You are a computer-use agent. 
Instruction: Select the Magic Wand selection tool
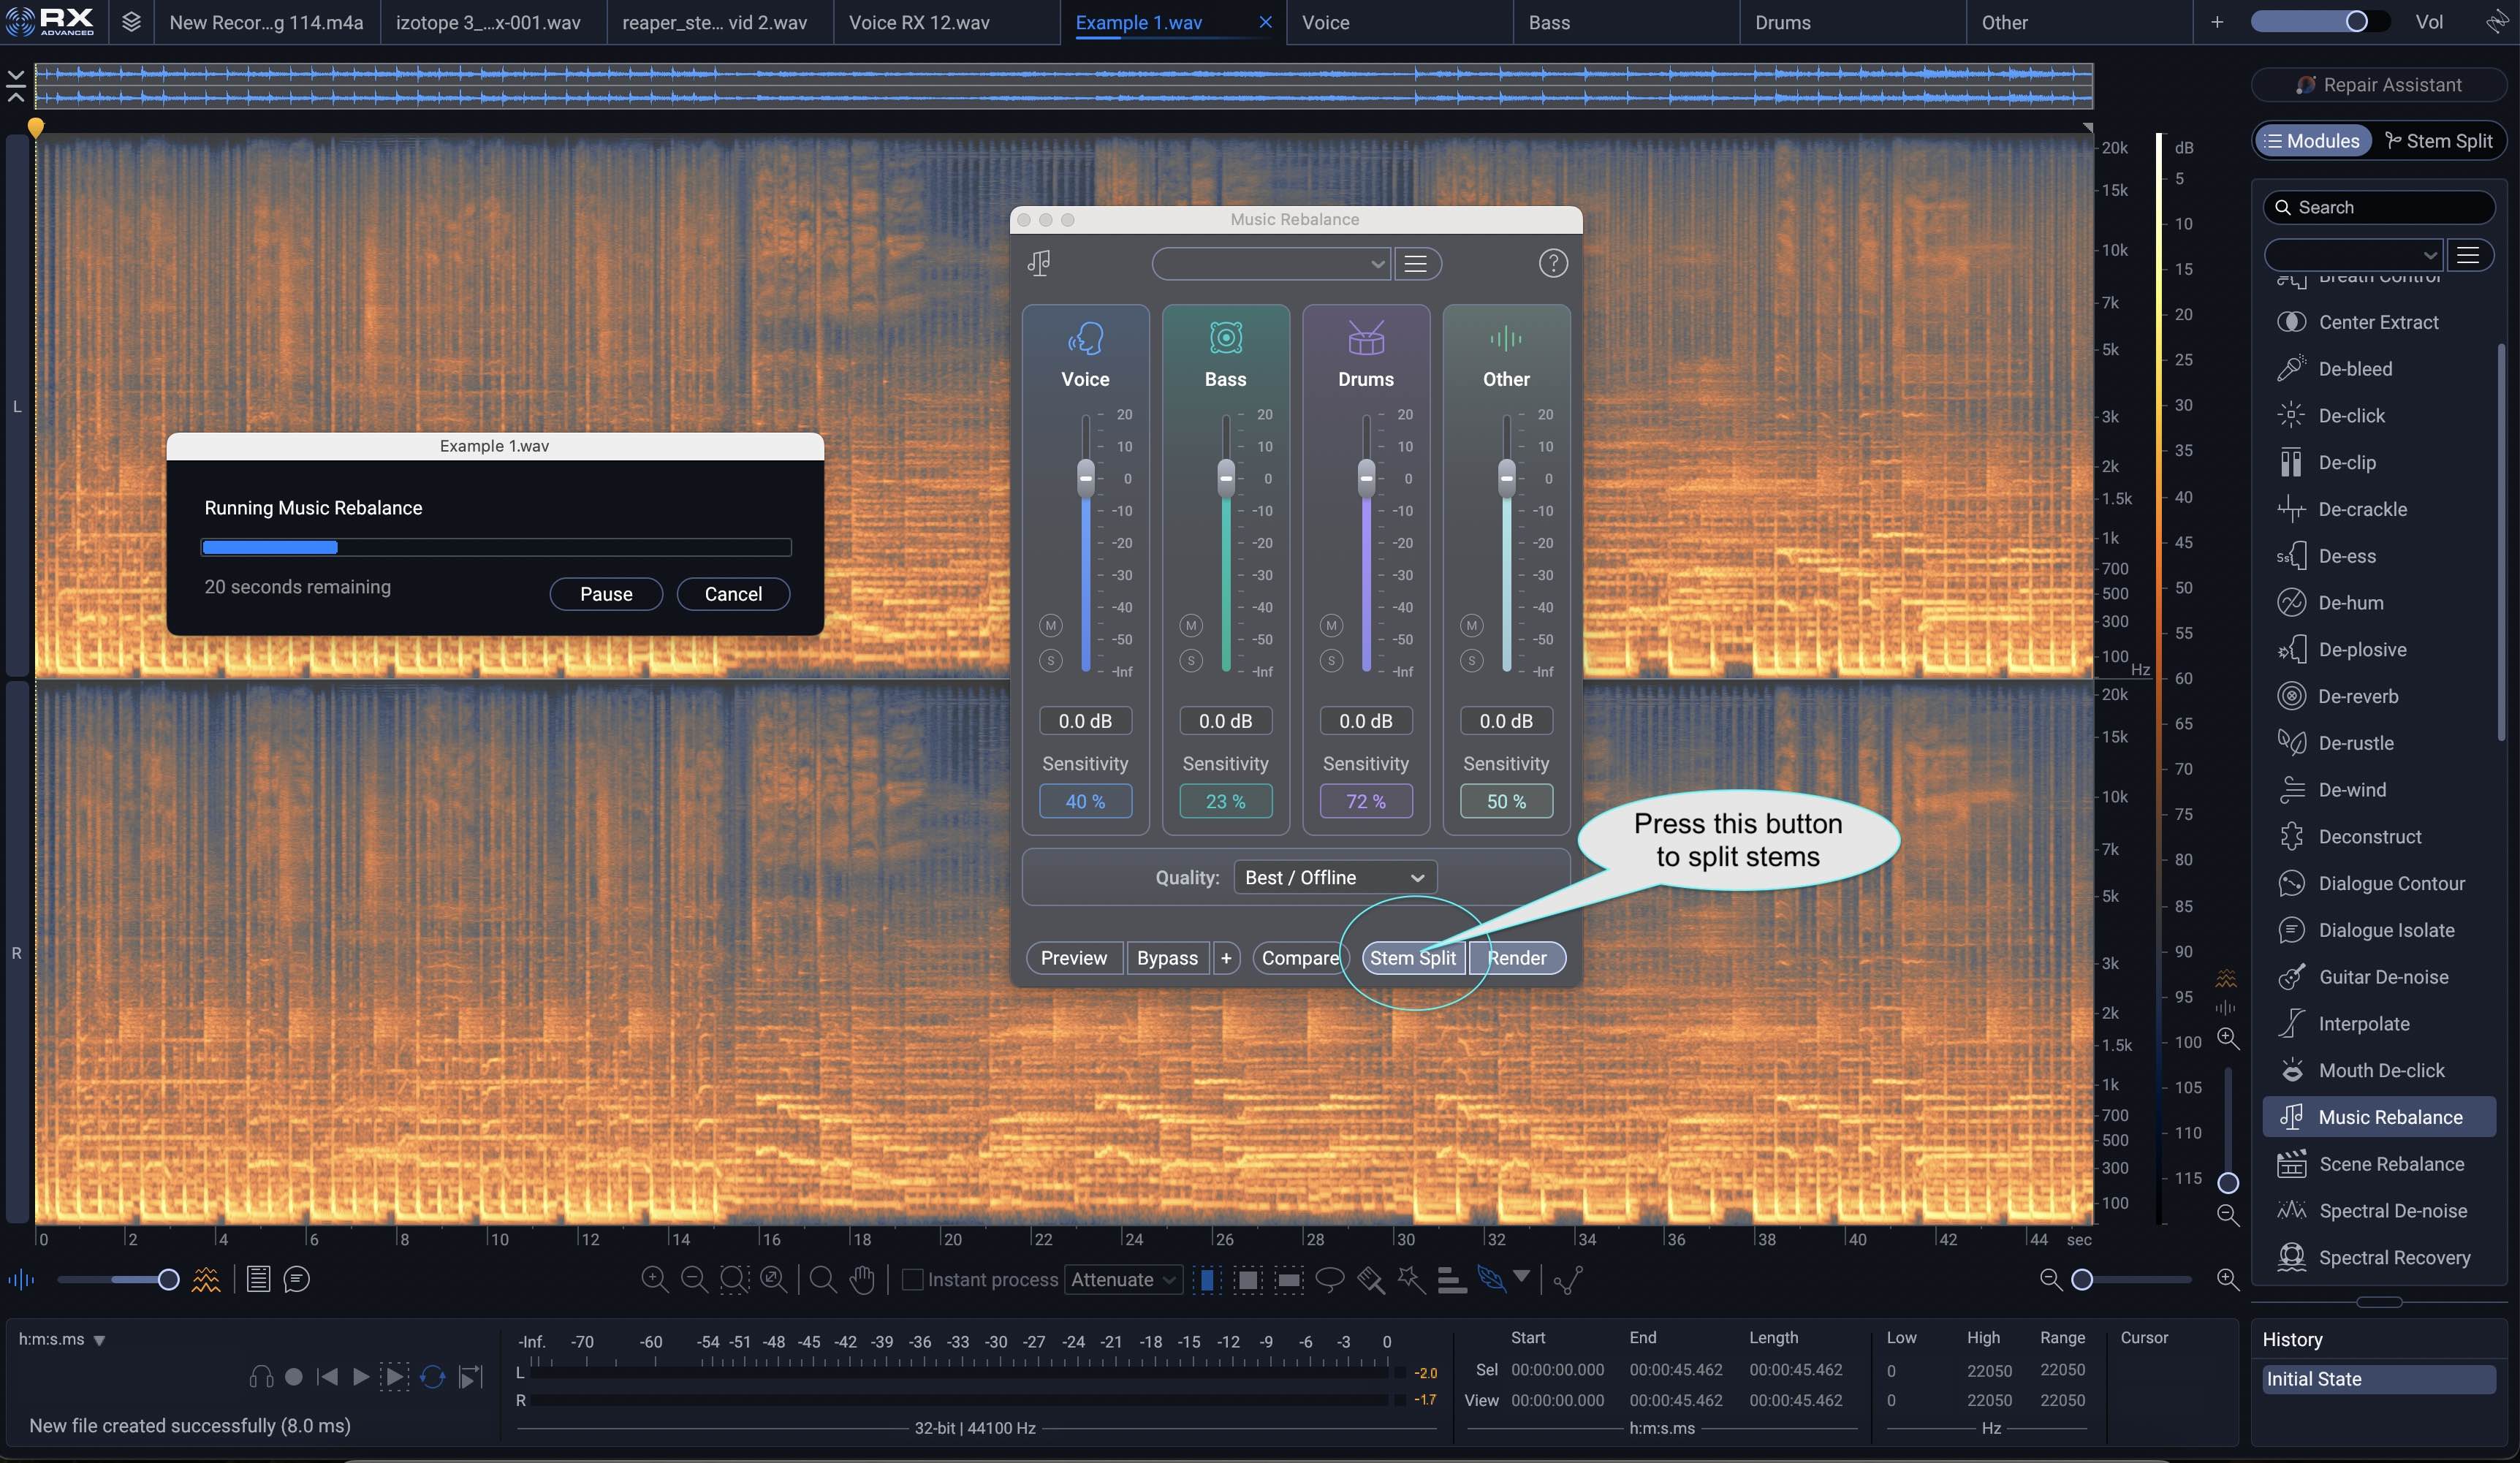(1411, 1280)
